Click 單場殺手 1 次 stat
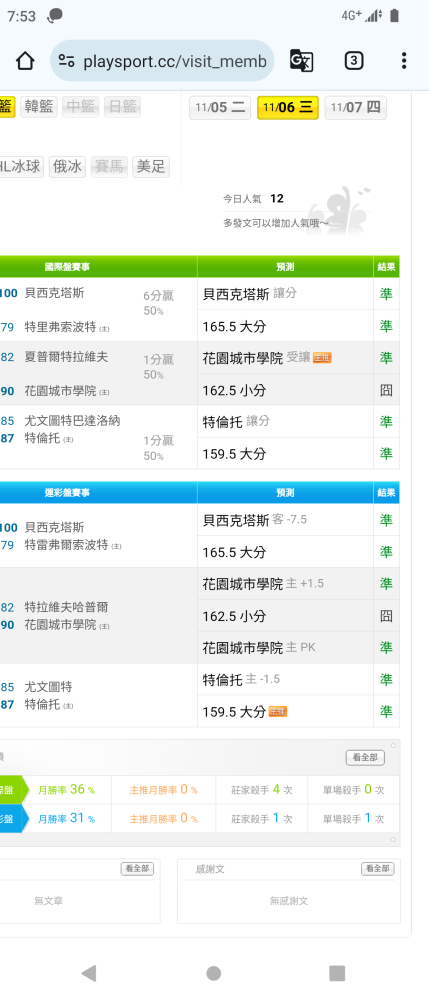 354,818
